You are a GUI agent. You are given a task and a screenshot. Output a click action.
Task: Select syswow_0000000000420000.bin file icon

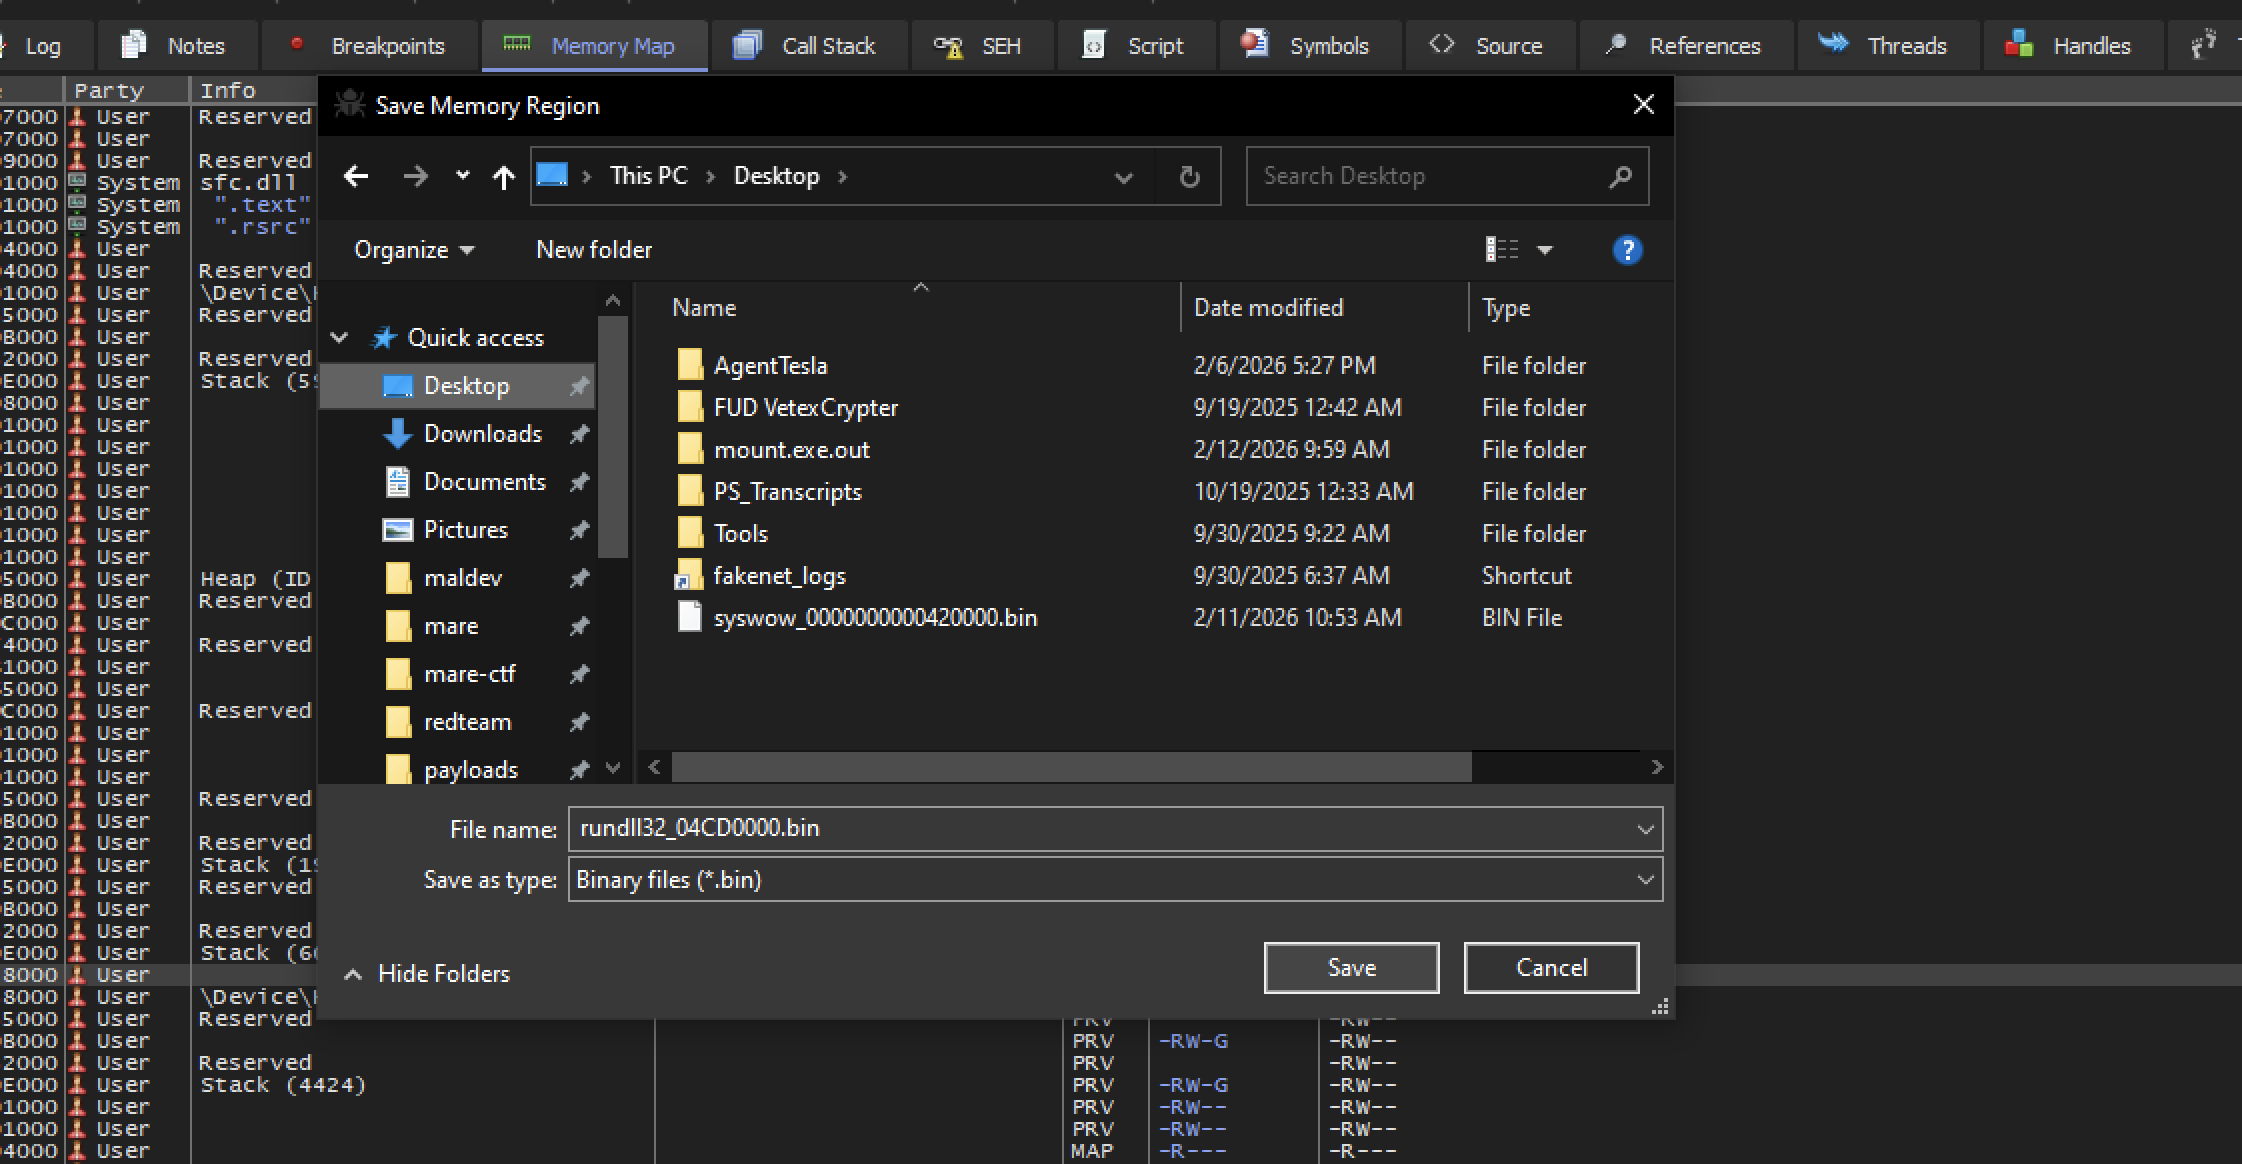pos(690,617)
